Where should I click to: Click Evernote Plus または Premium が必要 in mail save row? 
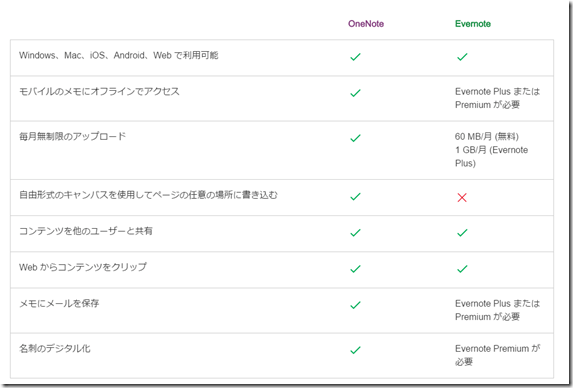point(497,310)
